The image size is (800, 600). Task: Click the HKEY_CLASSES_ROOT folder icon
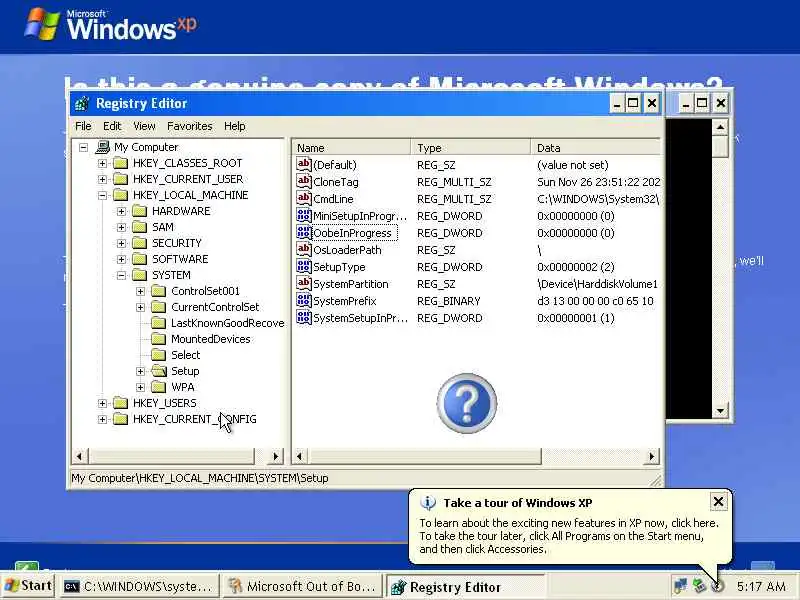pyautogui.click(x=120, y=163)
